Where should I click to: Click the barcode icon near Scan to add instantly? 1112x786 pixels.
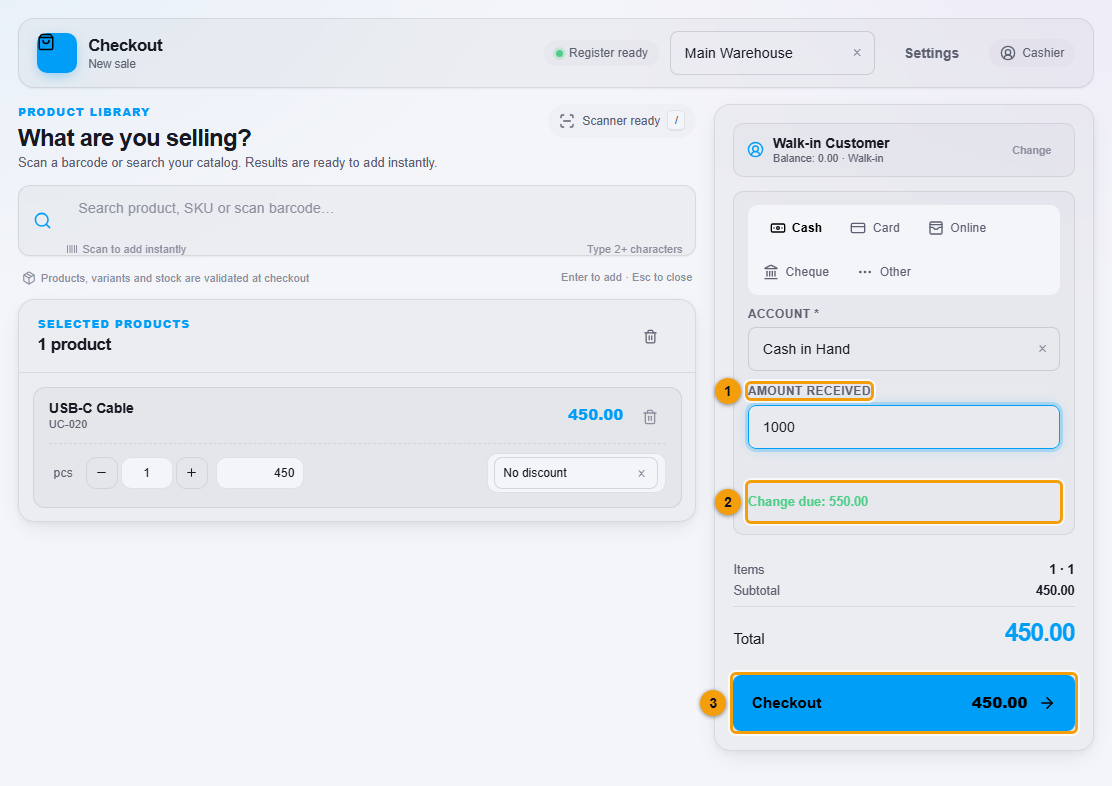point(72,249)
